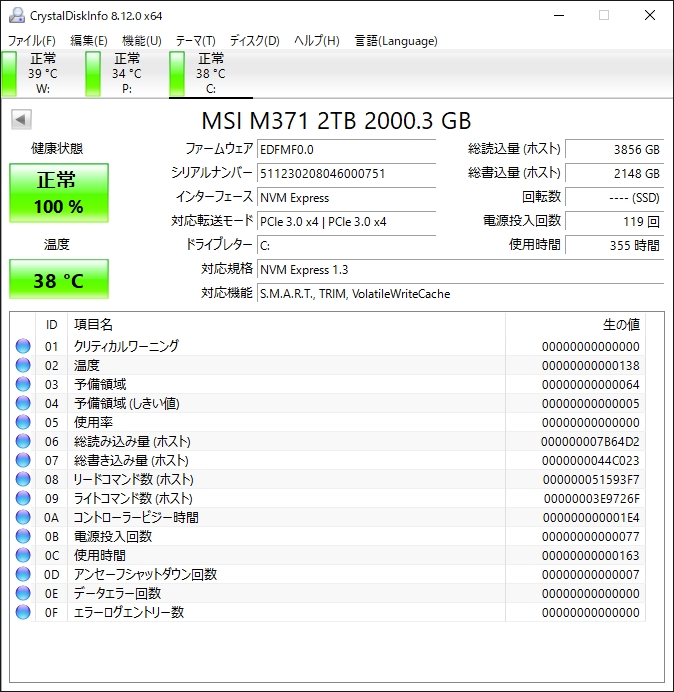Screen dimensions: 674x692
Task: Click raw value 0000000000064 of 予備領域
Action: coord(591,384)
